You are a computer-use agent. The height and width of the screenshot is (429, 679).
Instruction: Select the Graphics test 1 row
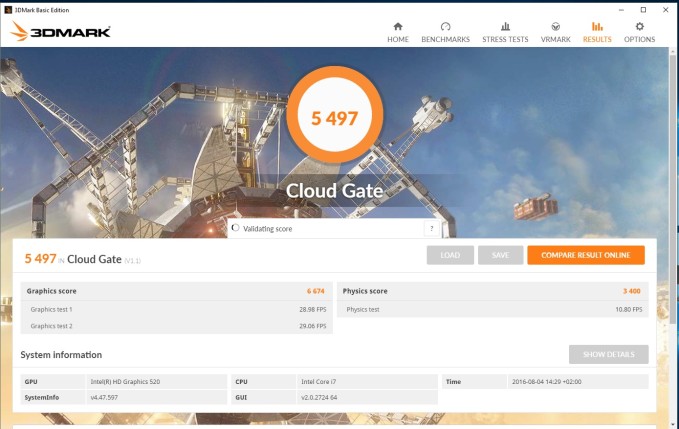tap(177, 310)
